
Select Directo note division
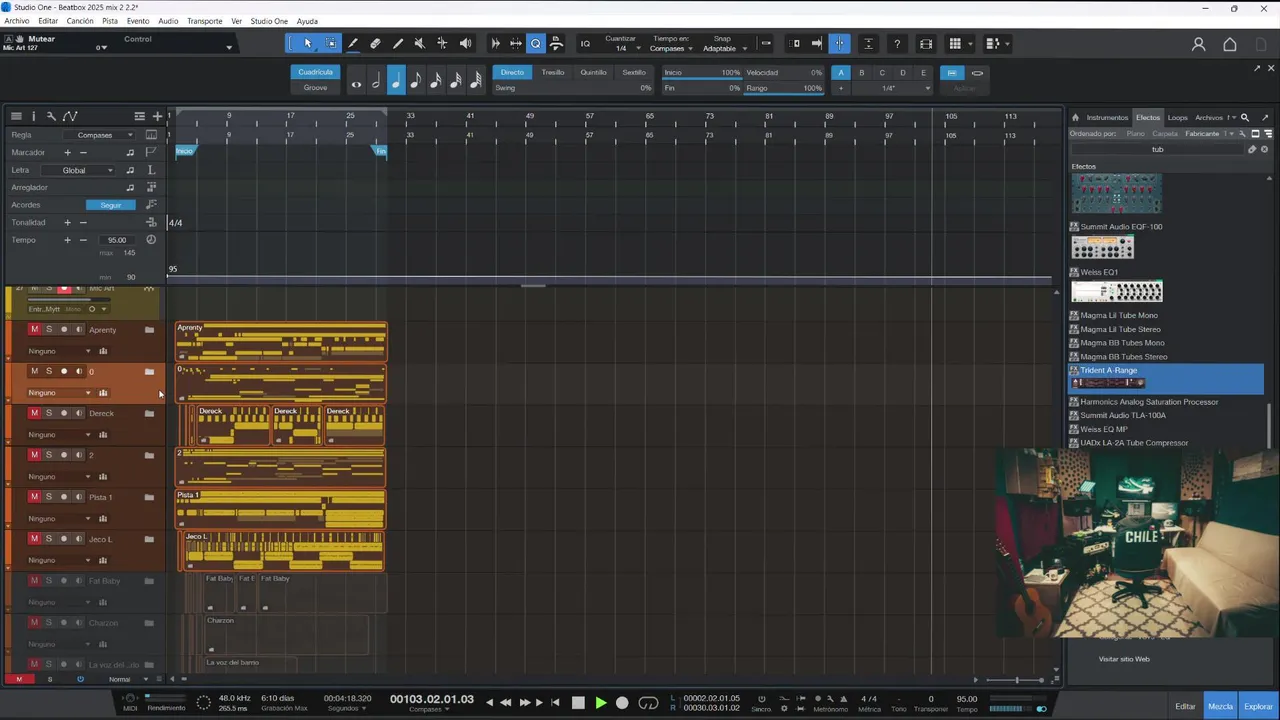[x=512, y=72]
